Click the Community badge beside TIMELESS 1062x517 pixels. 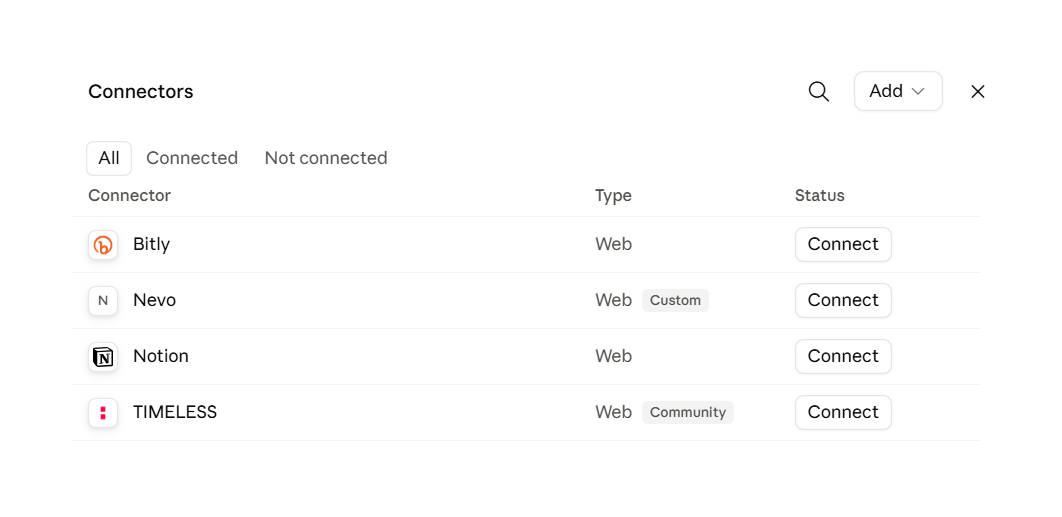pyautogui.click(x=687, y=413)
